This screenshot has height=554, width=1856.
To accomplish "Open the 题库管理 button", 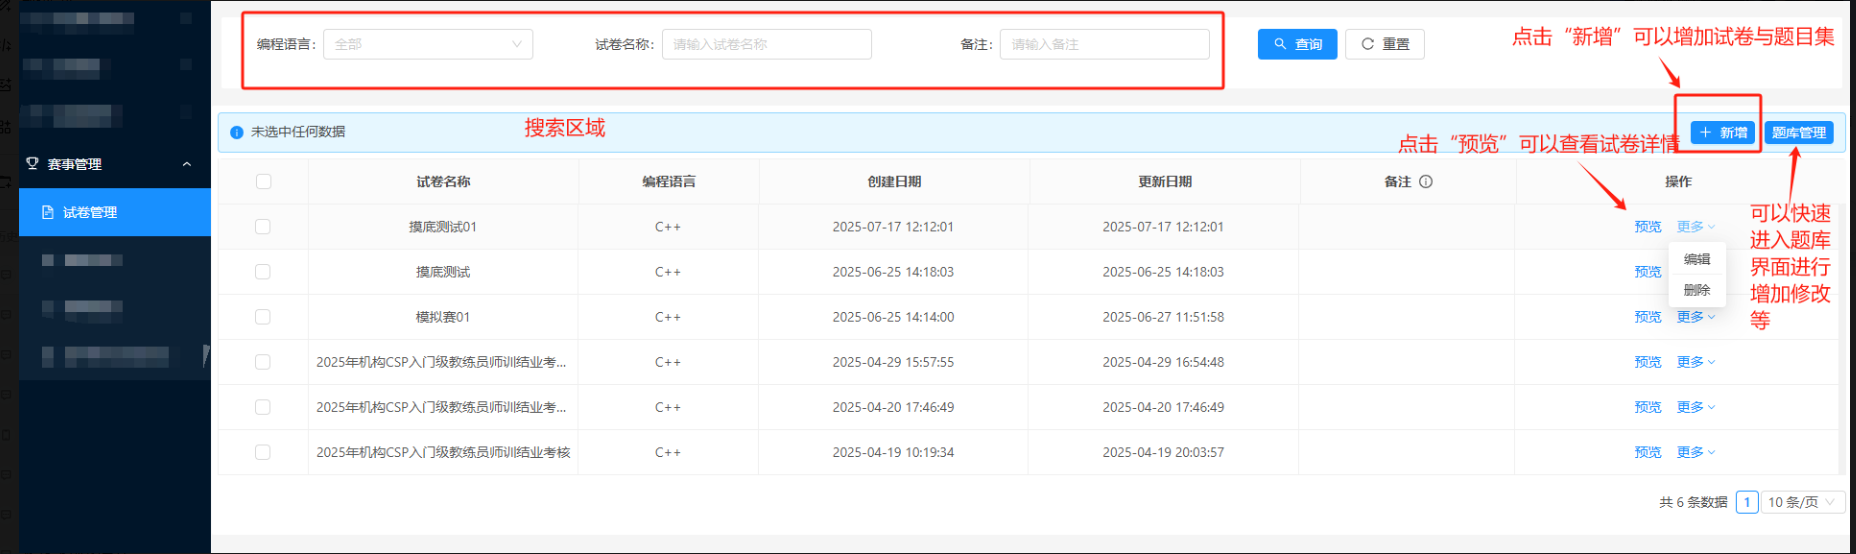I will (x=1798, y=133).
